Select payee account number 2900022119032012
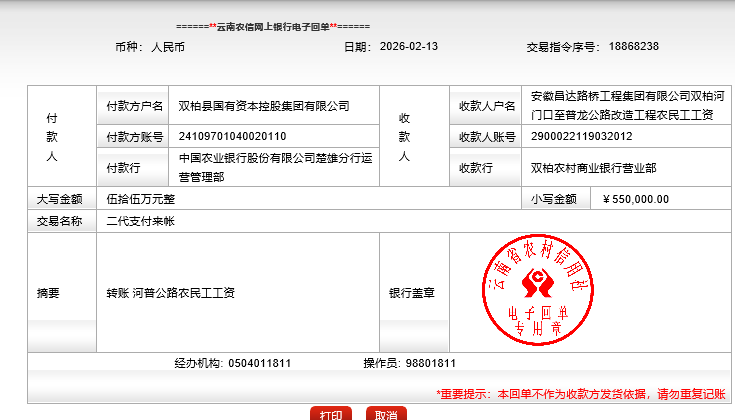 point(580,137)
